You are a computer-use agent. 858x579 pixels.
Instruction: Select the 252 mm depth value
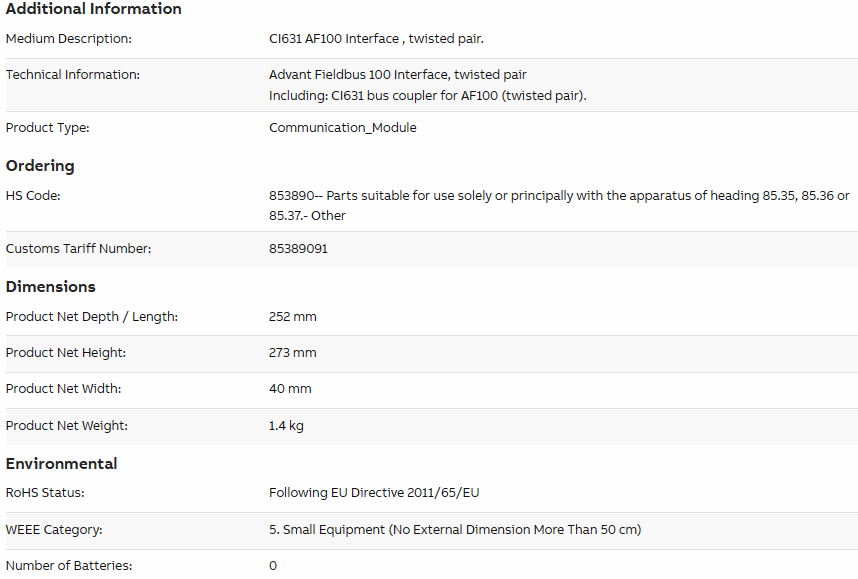coord(292,317)
